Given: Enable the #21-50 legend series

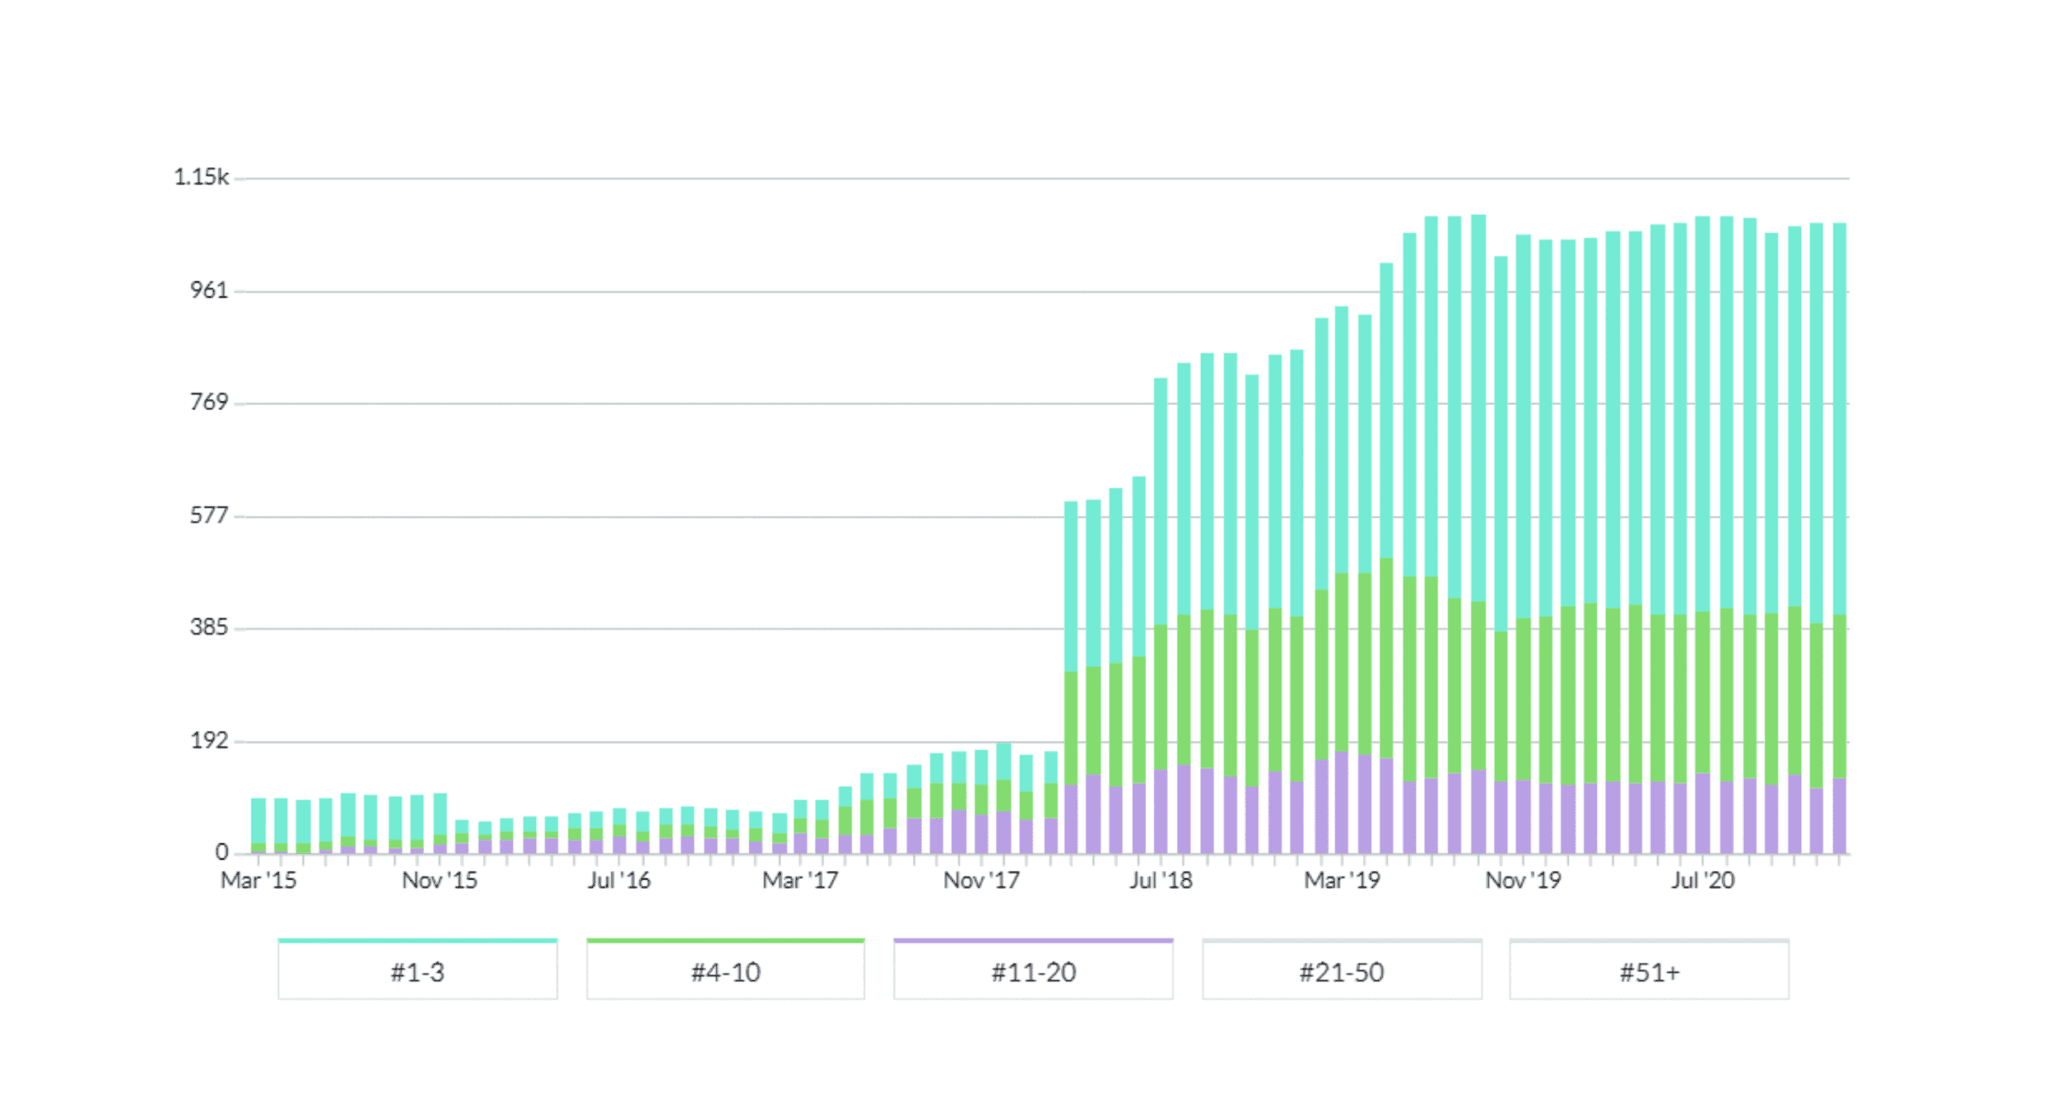Looking at the screenshot, I should [1341, 971].
